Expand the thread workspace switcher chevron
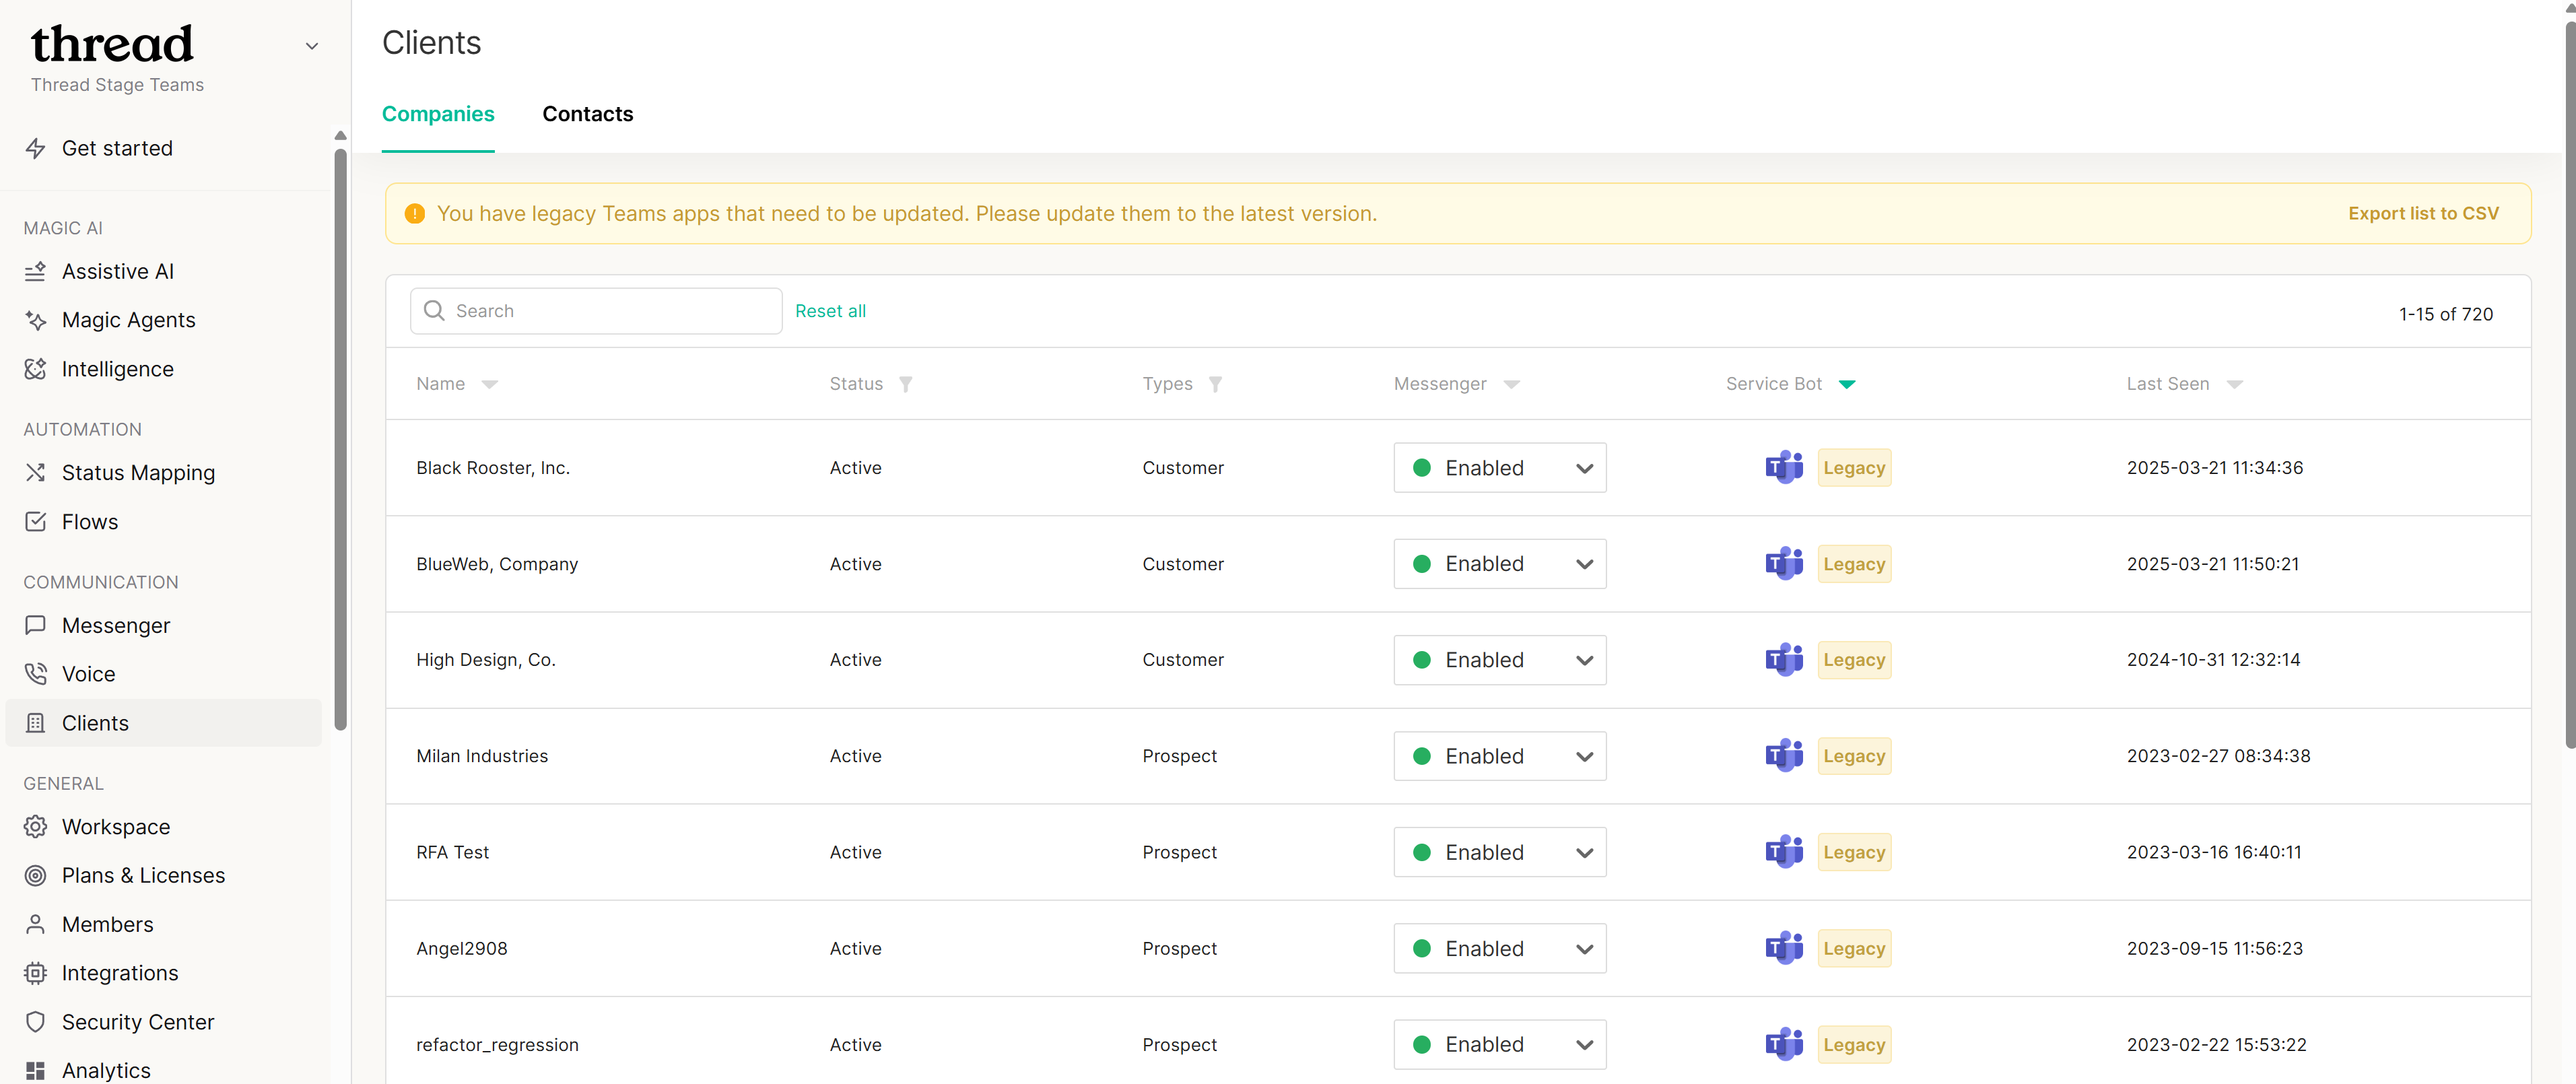This screenshot has height=1084, width=2576. click(x=312, y=46)
